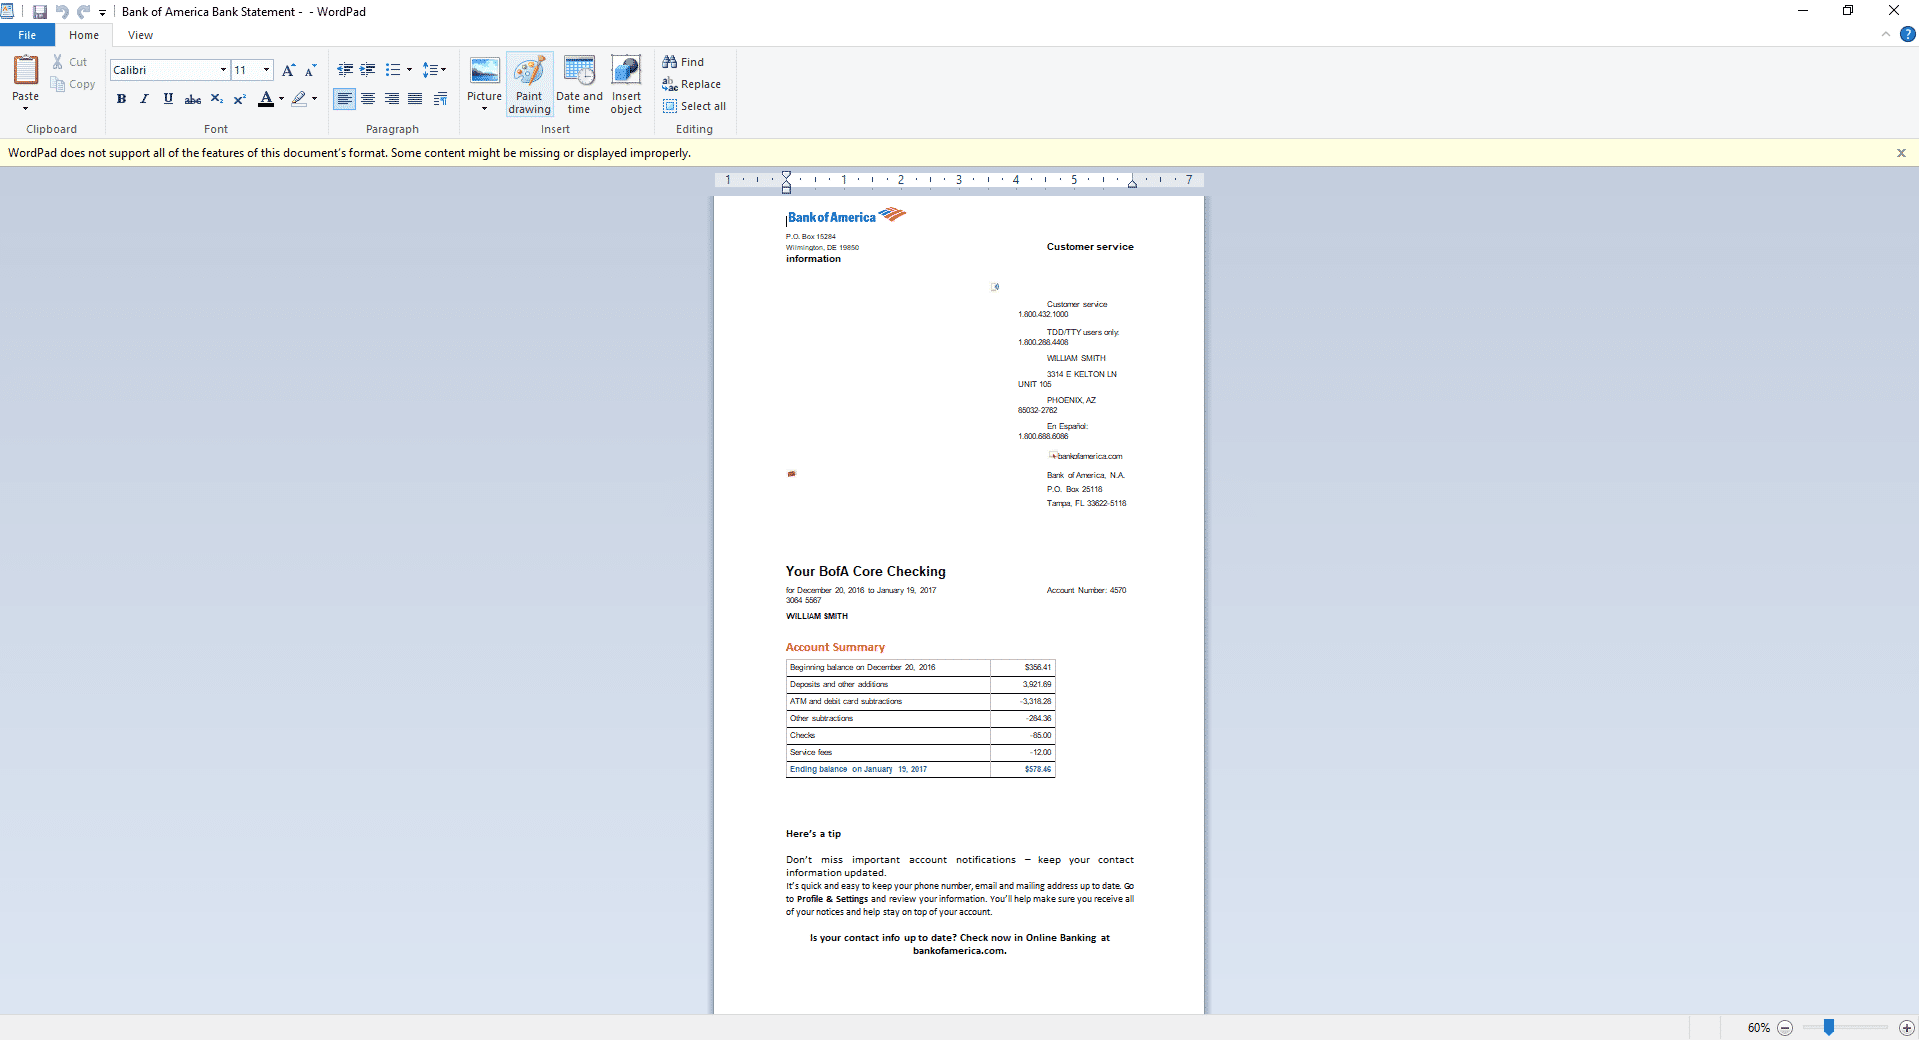Toggle bold formatting
This screenshot has height=1040, width=1919.
pyautogui.click(x=121, y=99)
